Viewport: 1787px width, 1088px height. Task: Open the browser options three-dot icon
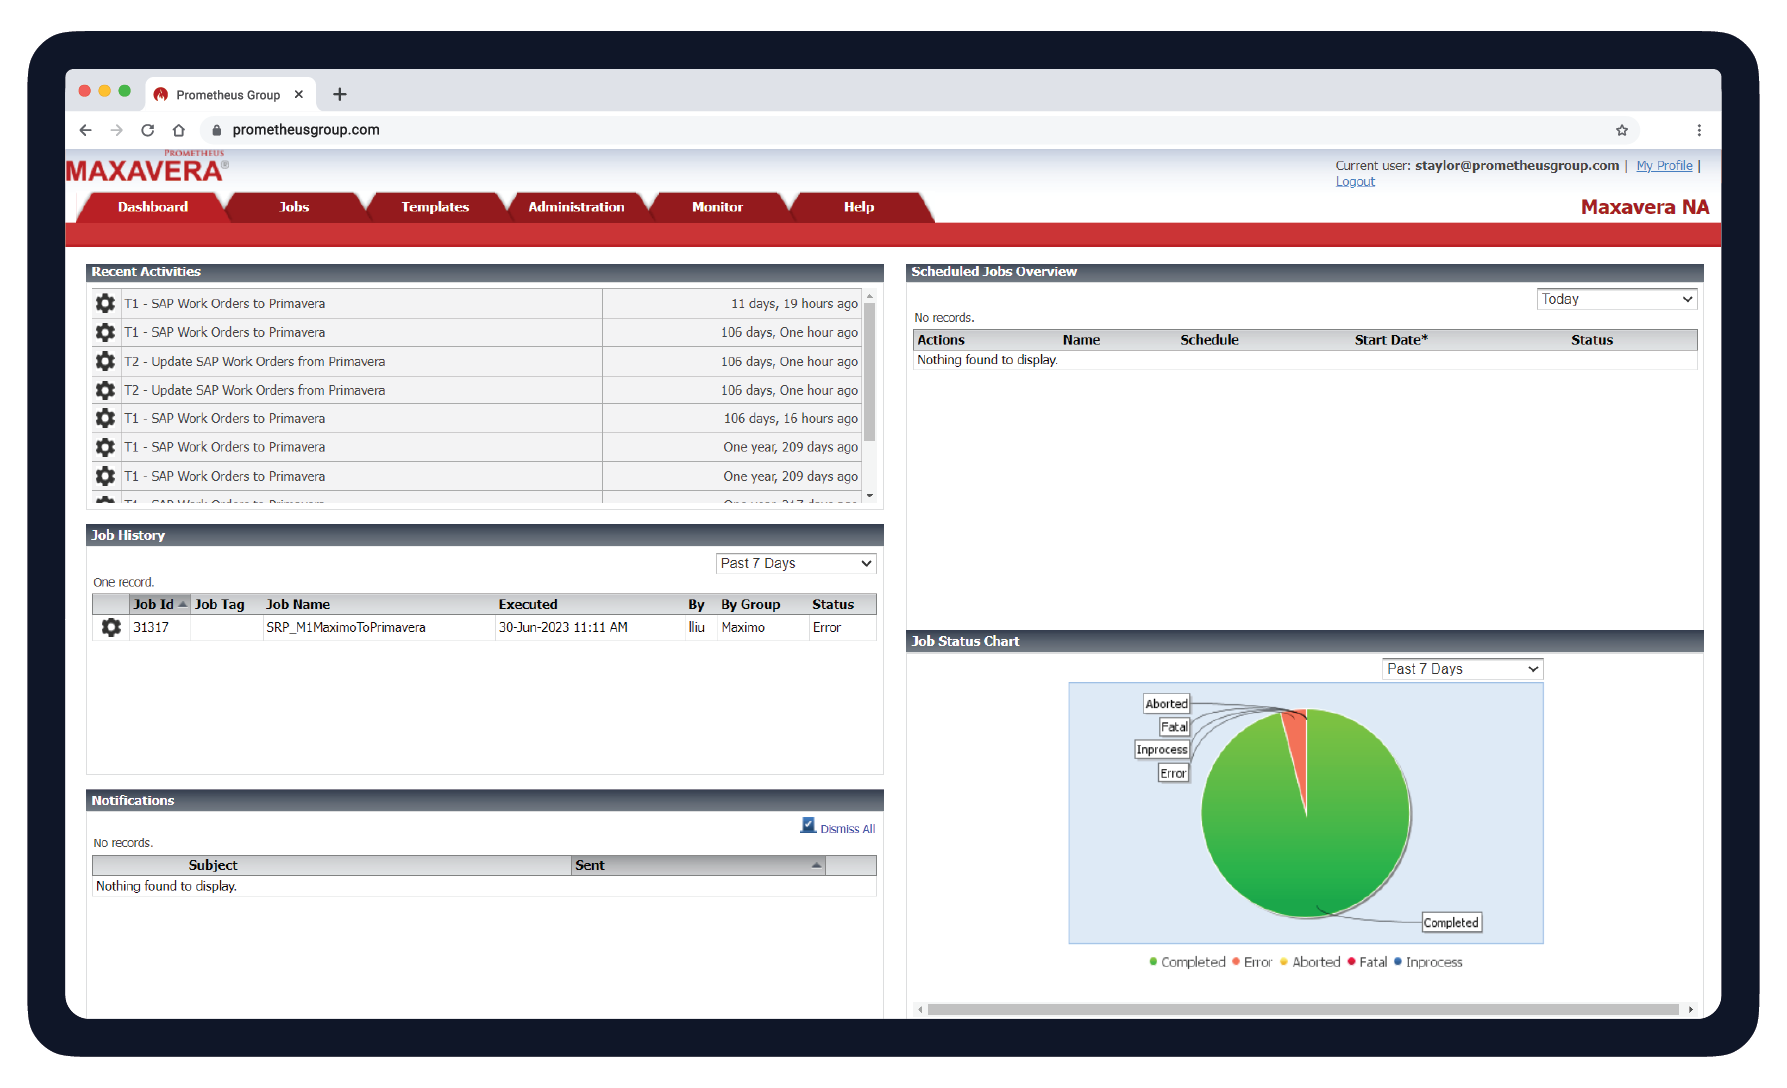coord(1698,130)
